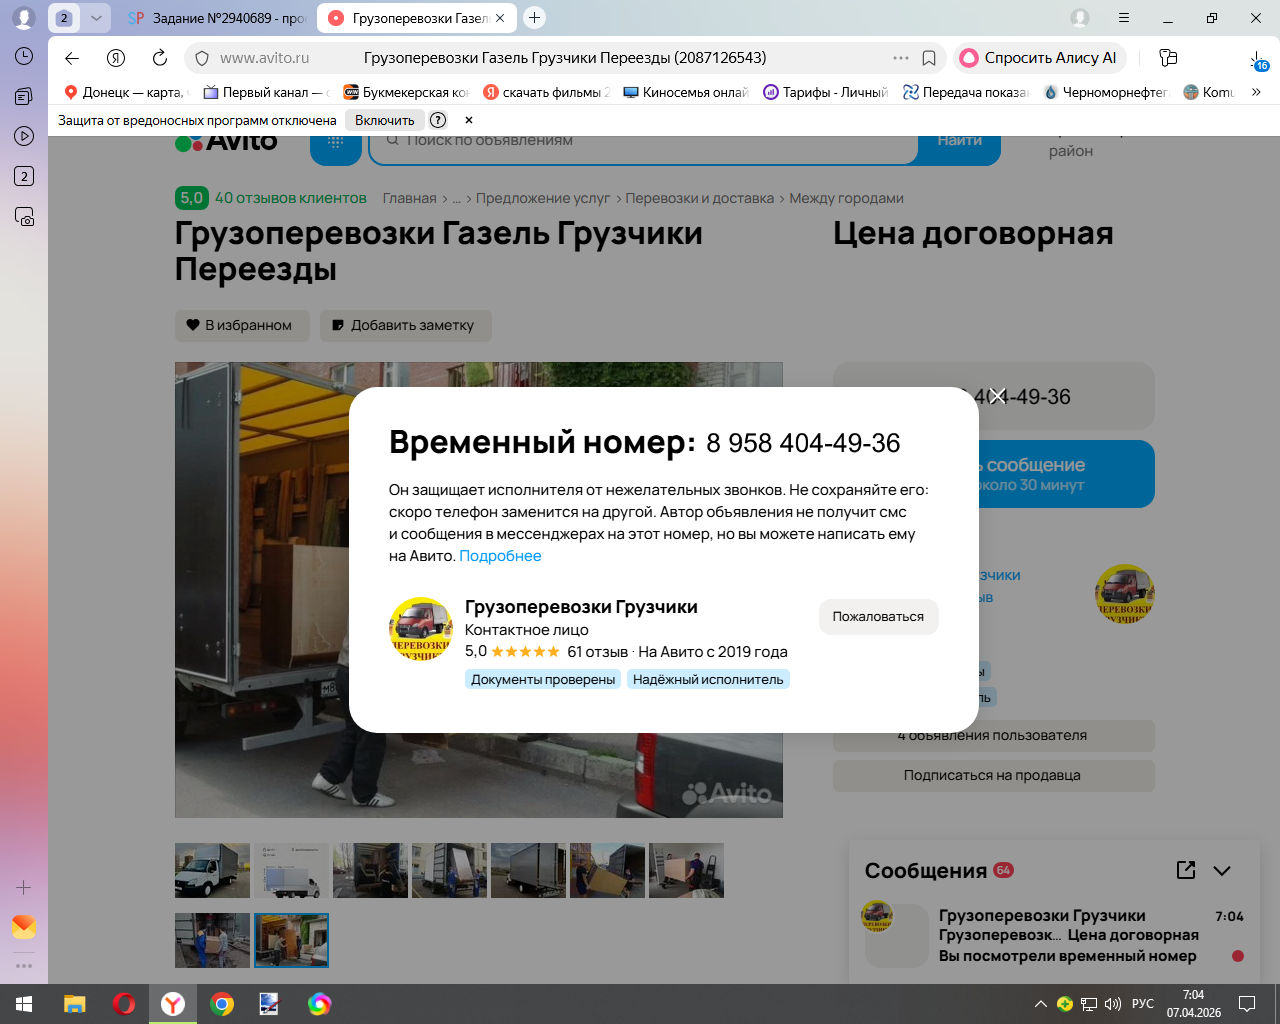Open the screenshot camera tool in sidebar

pos(24,216)
